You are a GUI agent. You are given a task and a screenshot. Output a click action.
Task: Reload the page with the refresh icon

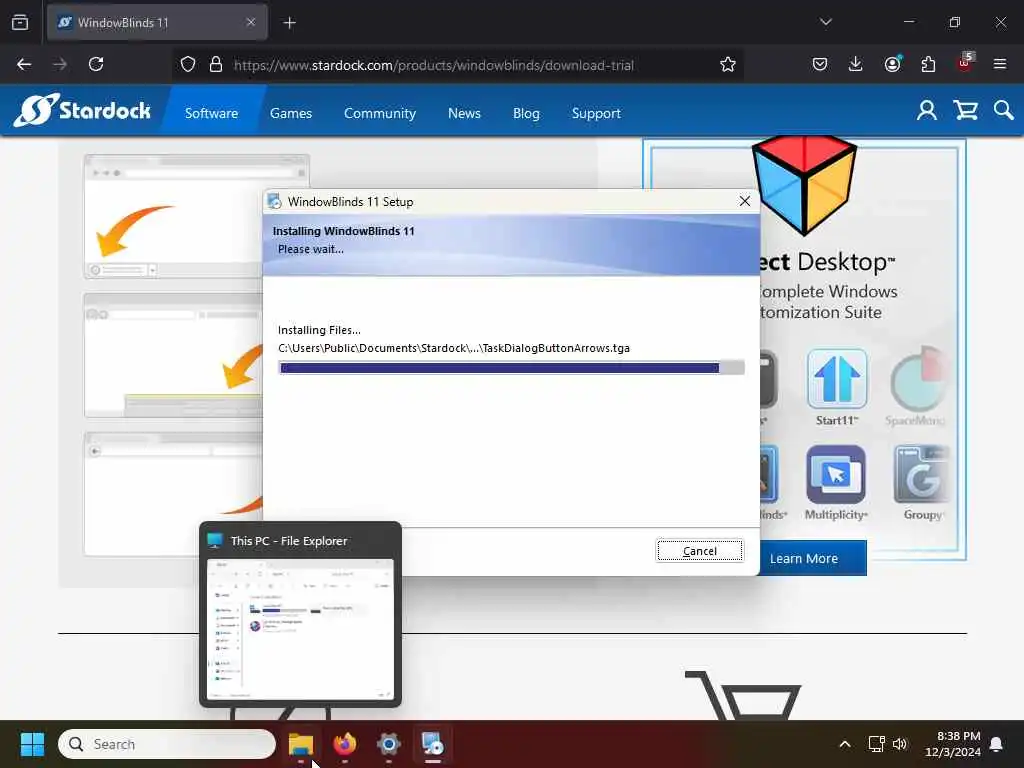coord(96,64)
